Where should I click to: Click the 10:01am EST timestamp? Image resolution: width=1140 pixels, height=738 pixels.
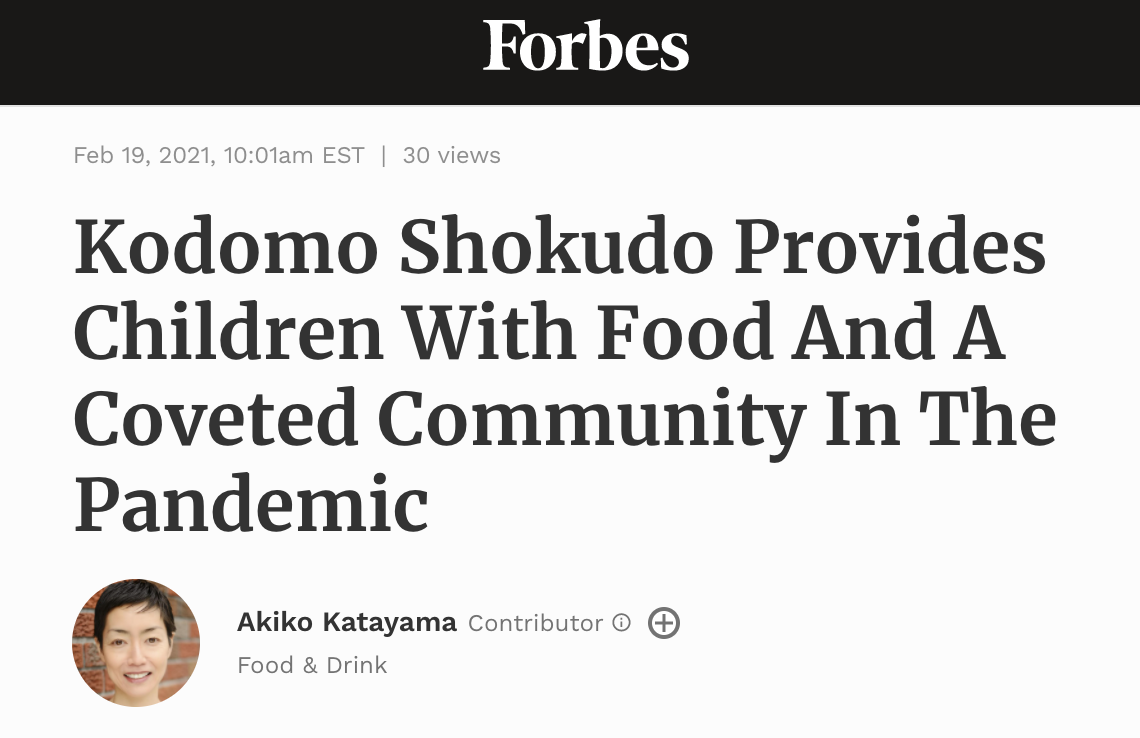[294, 156]
